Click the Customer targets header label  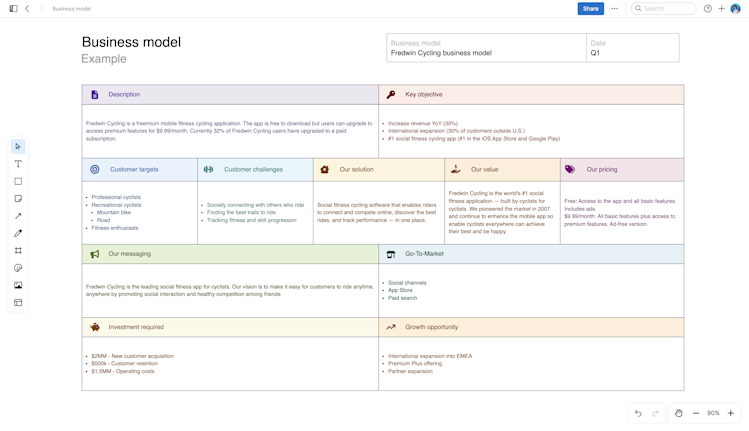[134, 170]
